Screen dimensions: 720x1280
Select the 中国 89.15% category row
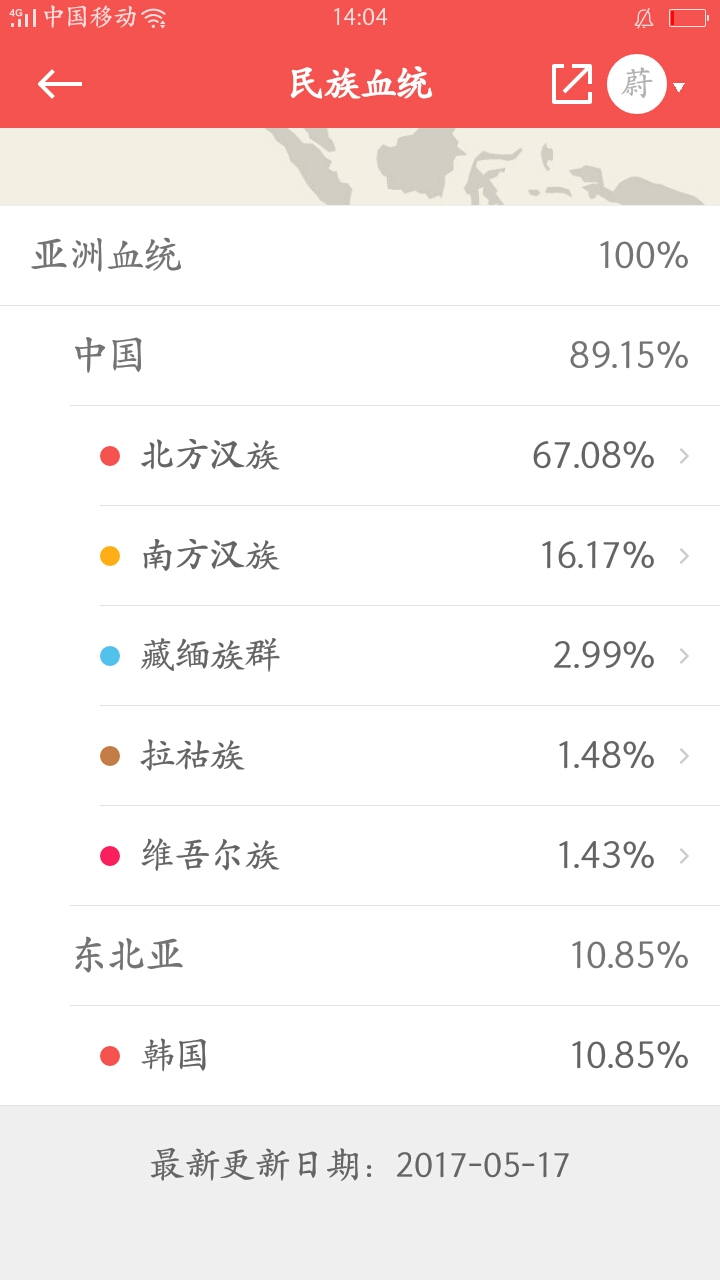(380, 356)
